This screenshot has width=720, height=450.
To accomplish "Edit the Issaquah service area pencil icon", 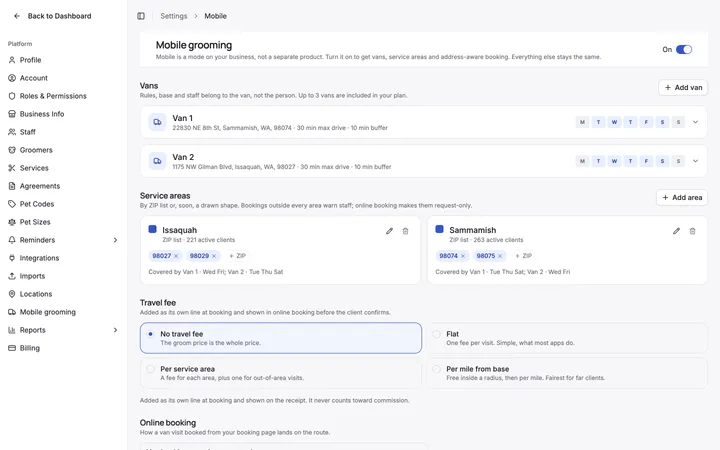I will [x=389, y=231].
